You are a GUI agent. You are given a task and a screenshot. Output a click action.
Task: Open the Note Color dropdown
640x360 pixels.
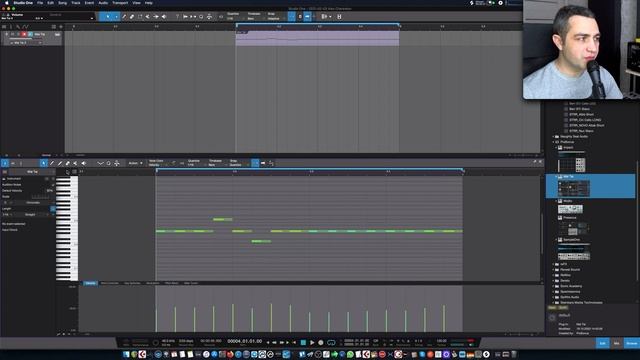click(158, 163)
